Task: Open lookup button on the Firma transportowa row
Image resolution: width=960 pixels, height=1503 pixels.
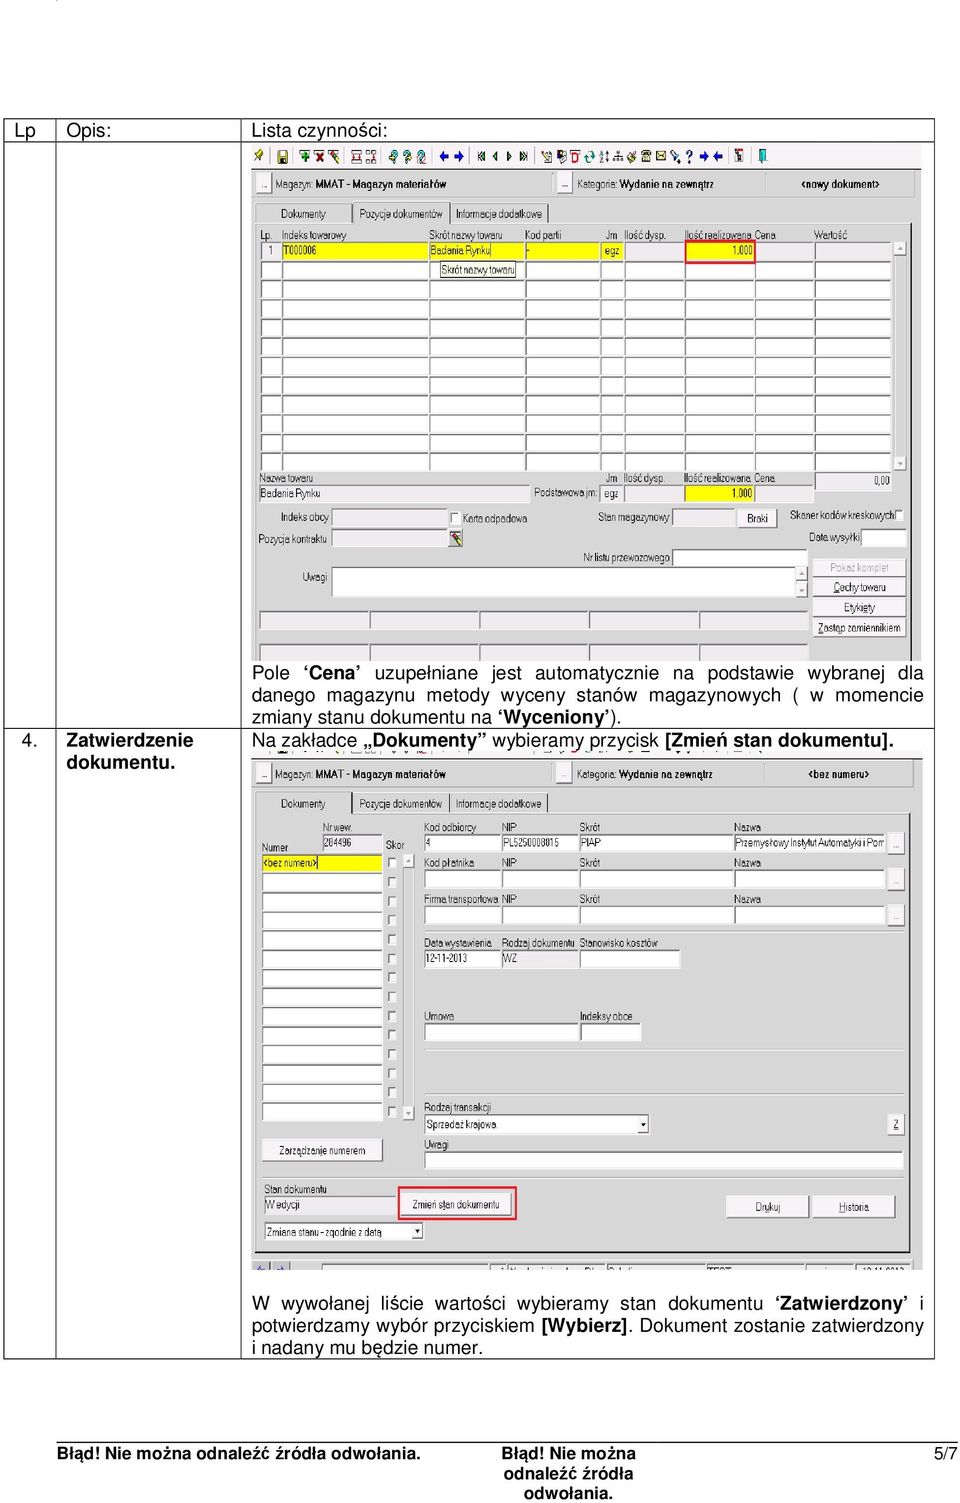Action: [896, 915]
